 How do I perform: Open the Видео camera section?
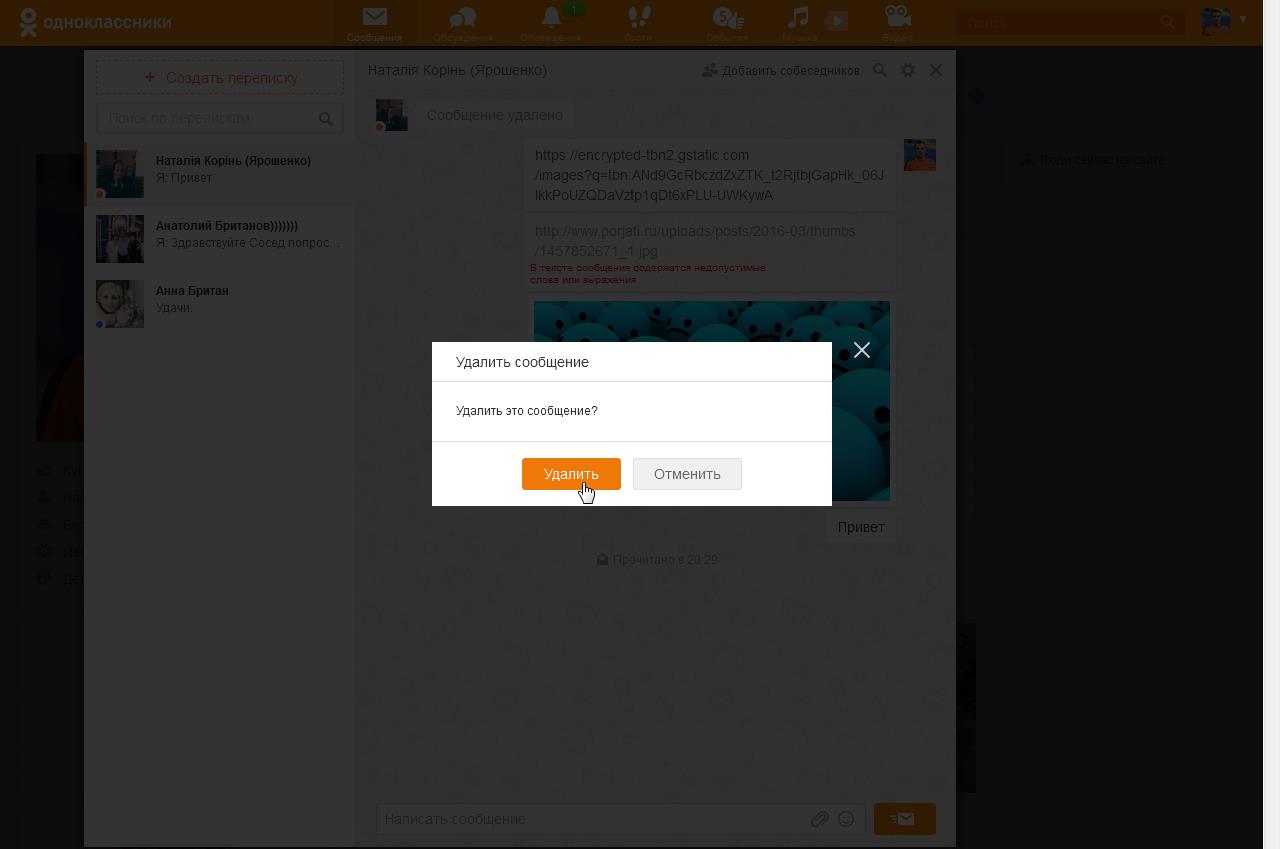tap(897, 23)
